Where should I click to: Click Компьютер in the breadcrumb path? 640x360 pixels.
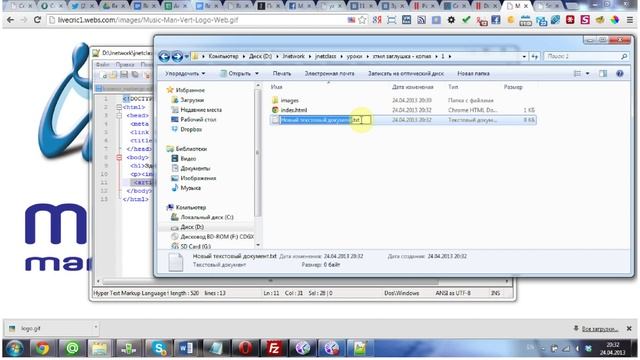223,56
